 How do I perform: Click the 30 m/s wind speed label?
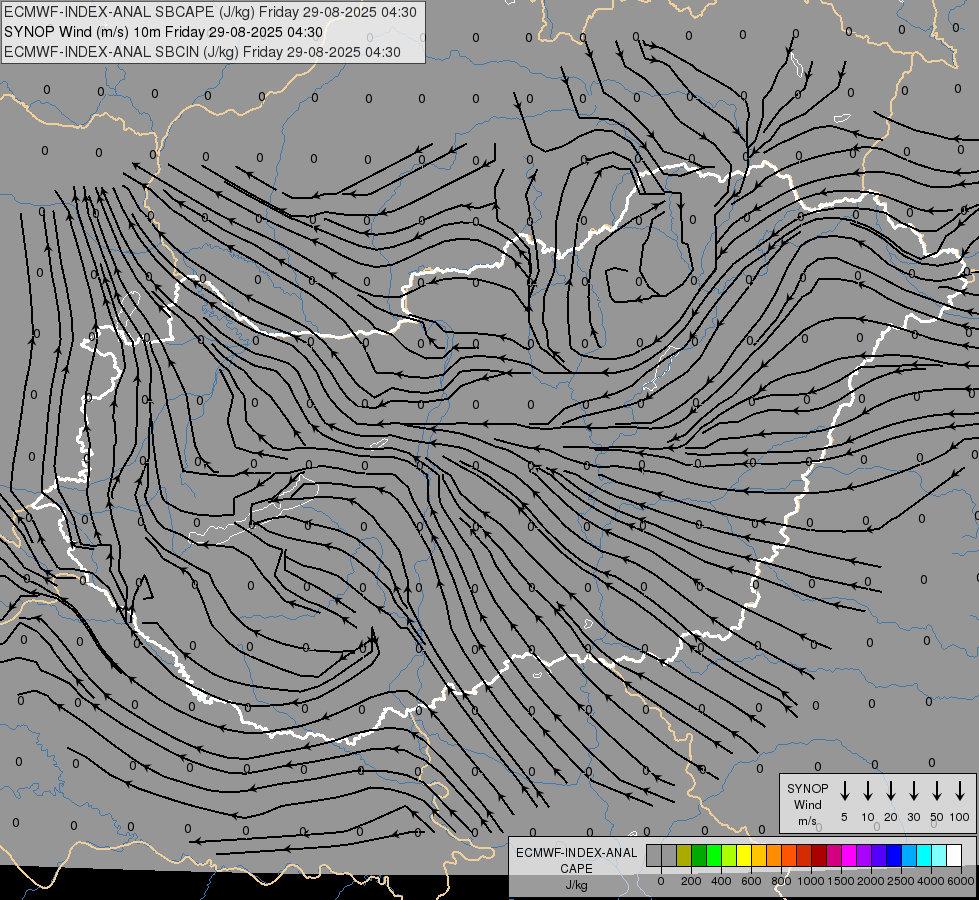913,817
